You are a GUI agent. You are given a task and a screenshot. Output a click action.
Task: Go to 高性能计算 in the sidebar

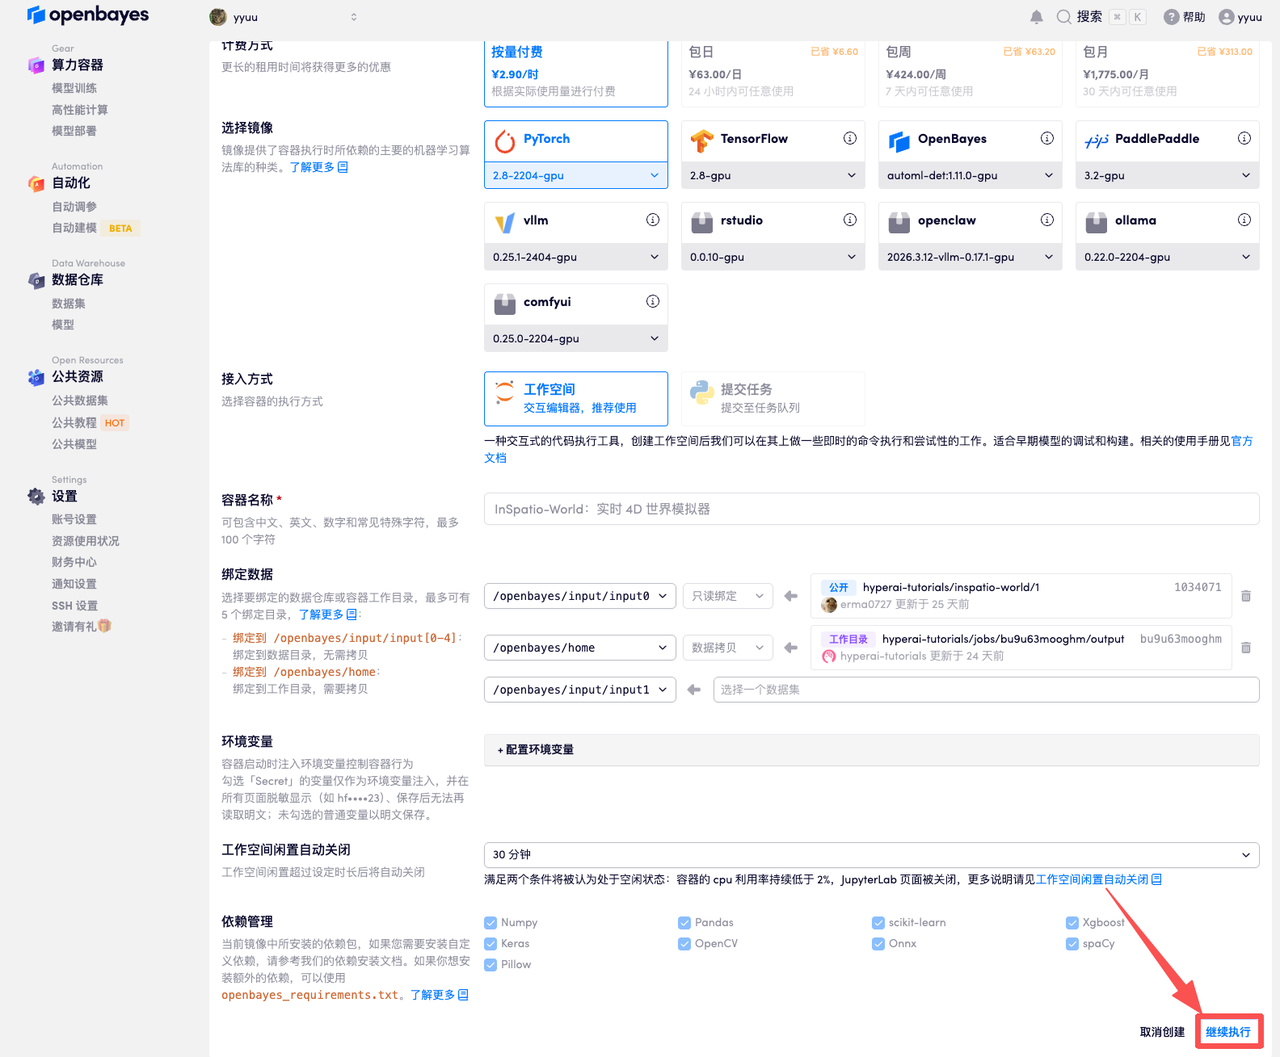point(80,110)
